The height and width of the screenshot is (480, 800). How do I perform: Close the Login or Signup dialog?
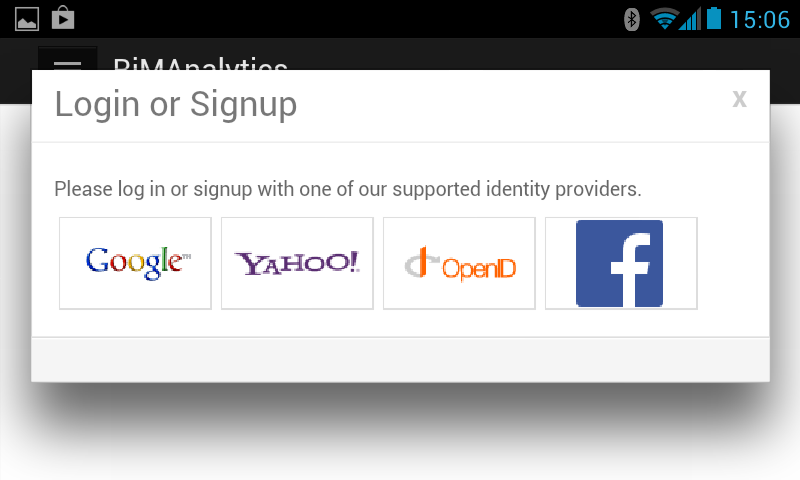coord(739,98)
